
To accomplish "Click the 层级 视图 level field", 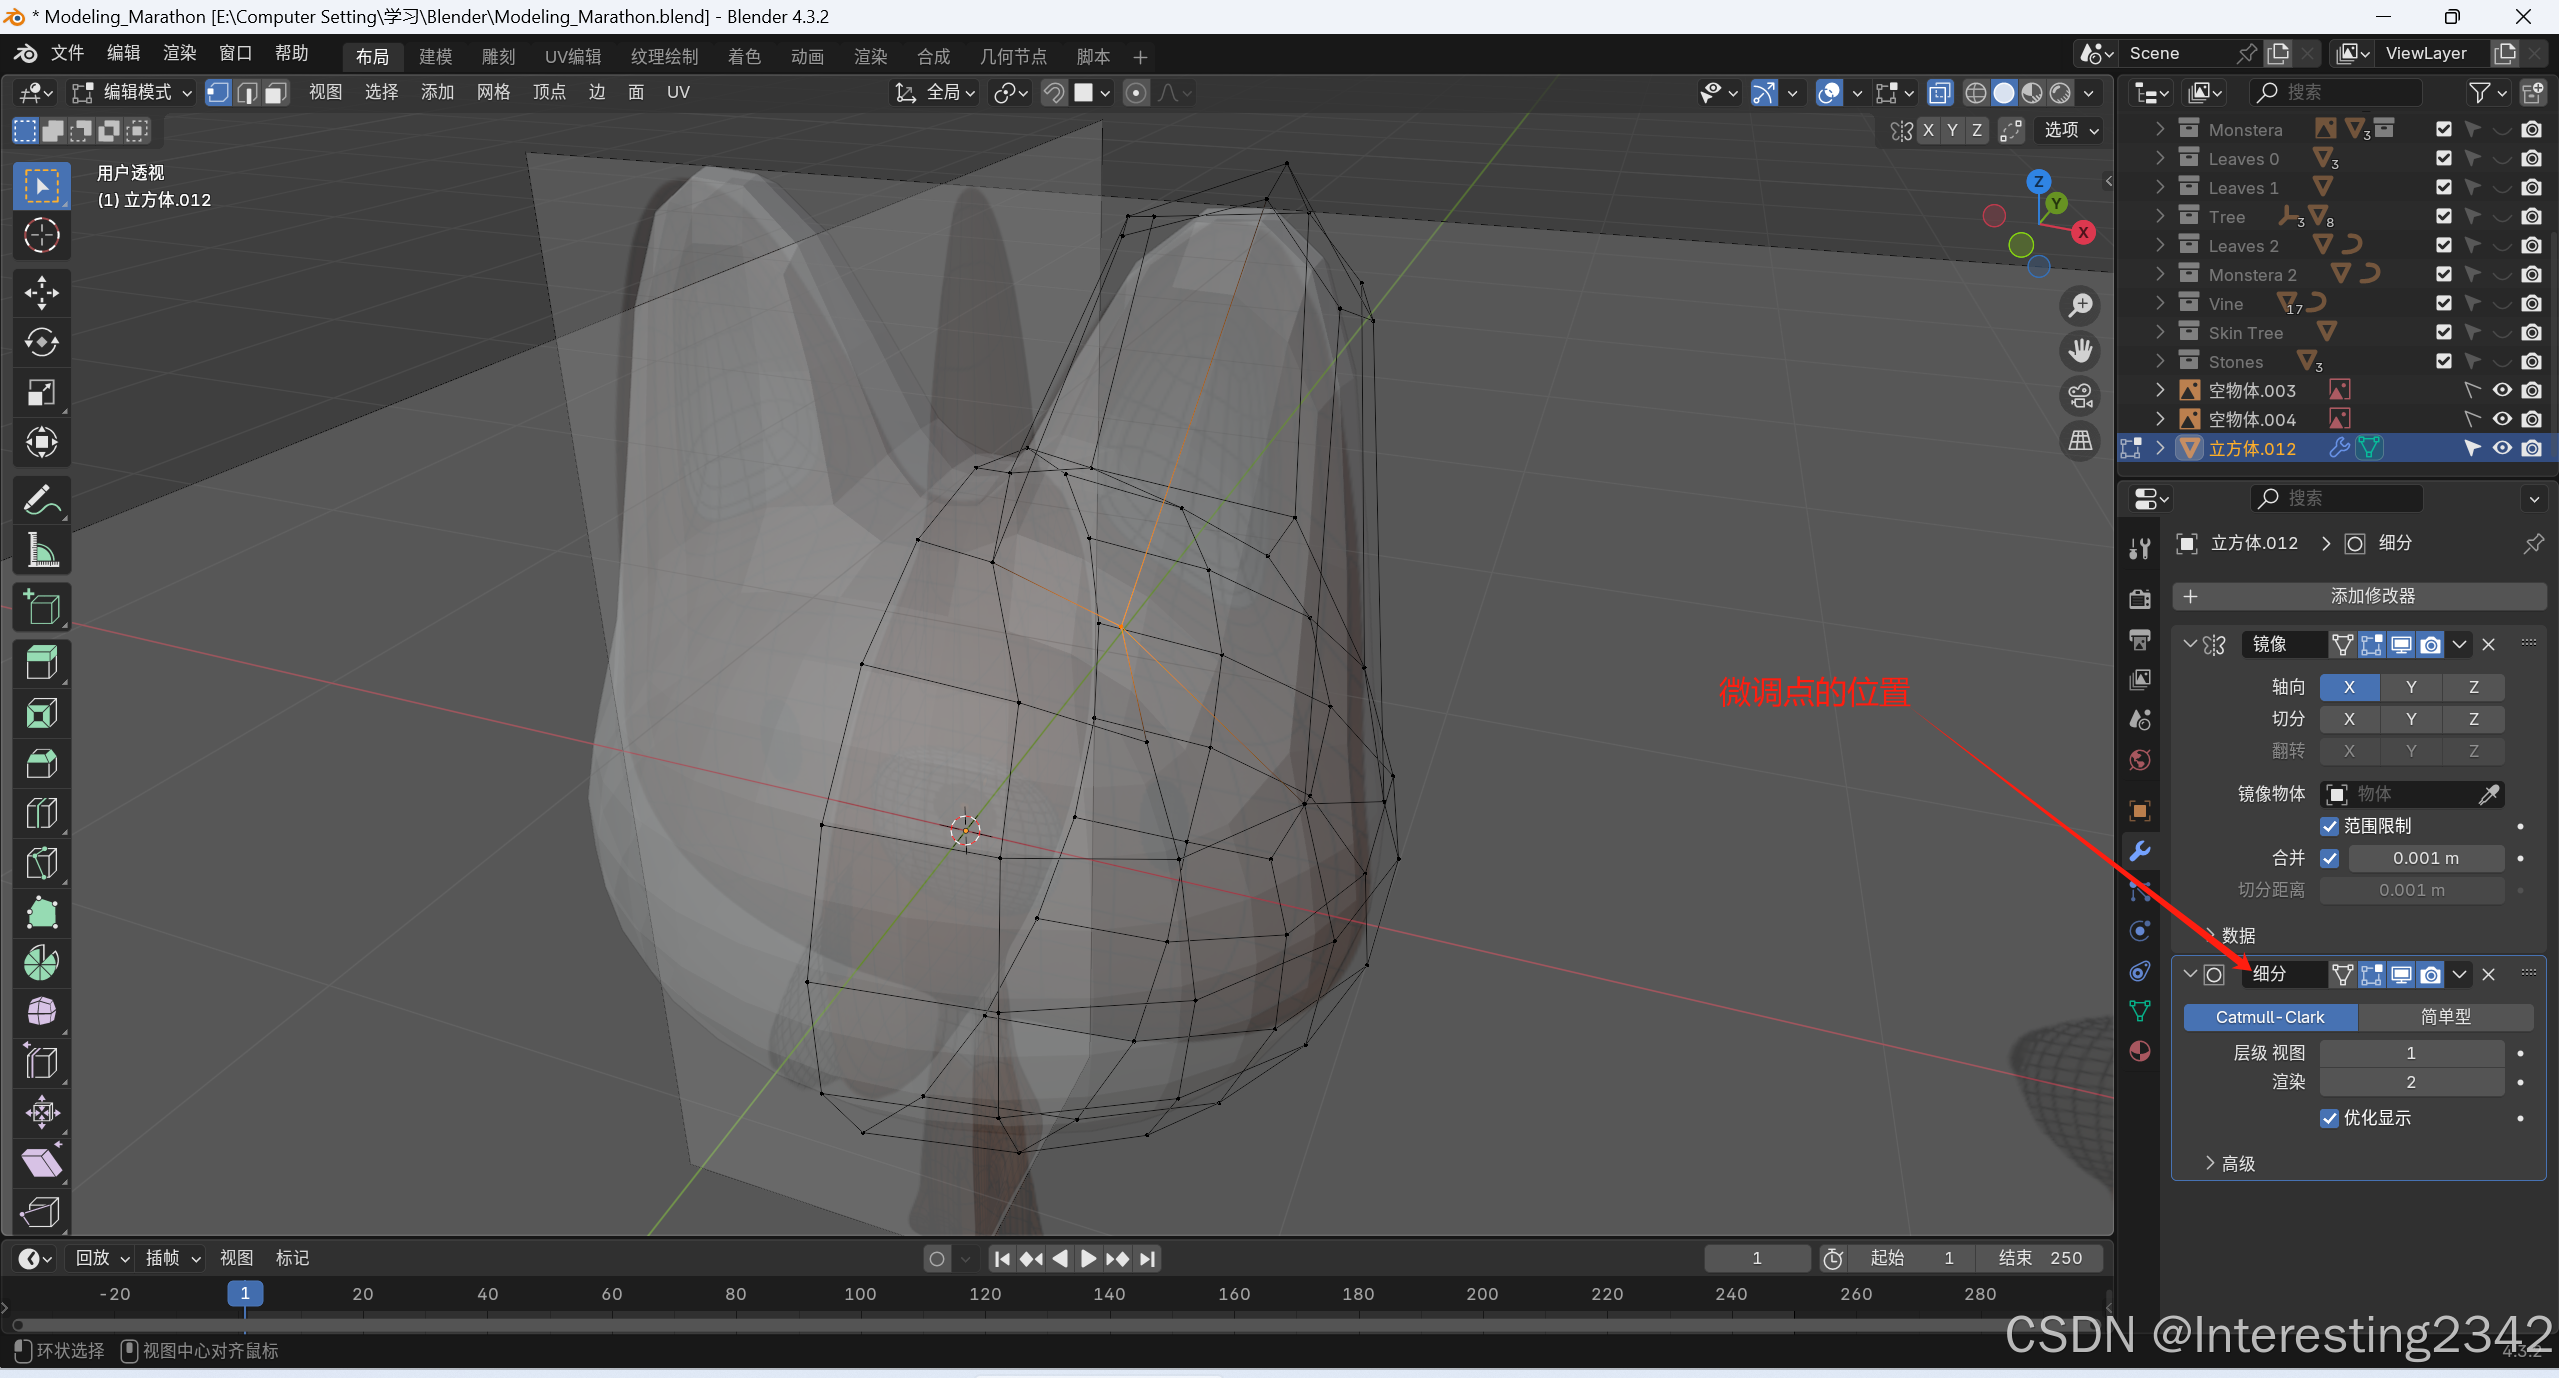I will pos(2410,1053).
